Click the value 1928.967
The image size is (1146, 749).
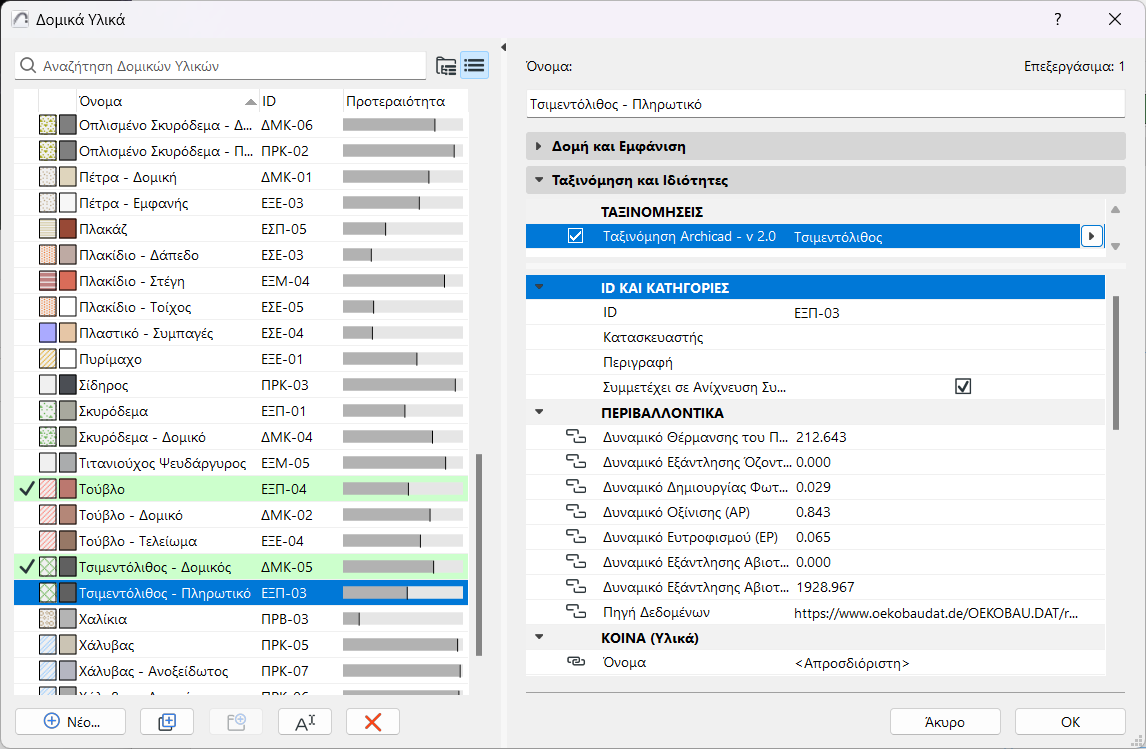click(824, 587)
